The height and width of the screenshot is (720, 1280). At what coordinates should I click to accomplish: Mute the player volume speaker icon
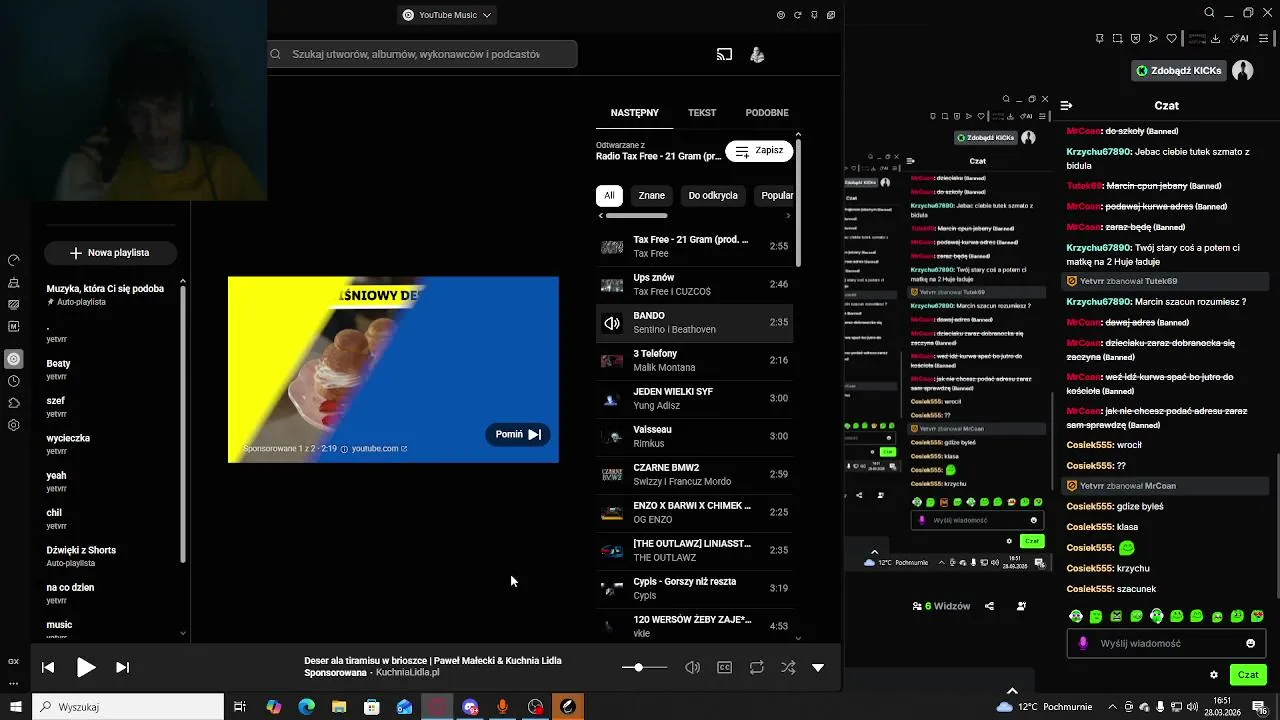[692, 667]
